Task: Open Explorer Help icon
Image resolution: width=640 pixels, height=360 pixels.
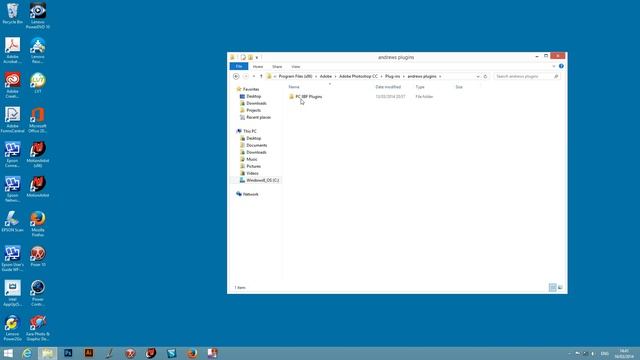Action: [x=561, y=66]
